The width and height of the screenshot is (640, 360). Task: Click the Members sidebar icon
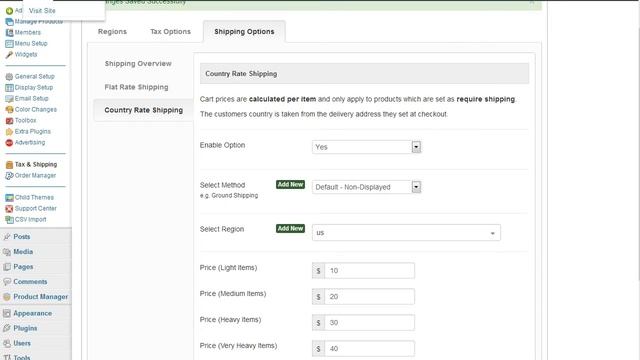click(x=9, y=33)
